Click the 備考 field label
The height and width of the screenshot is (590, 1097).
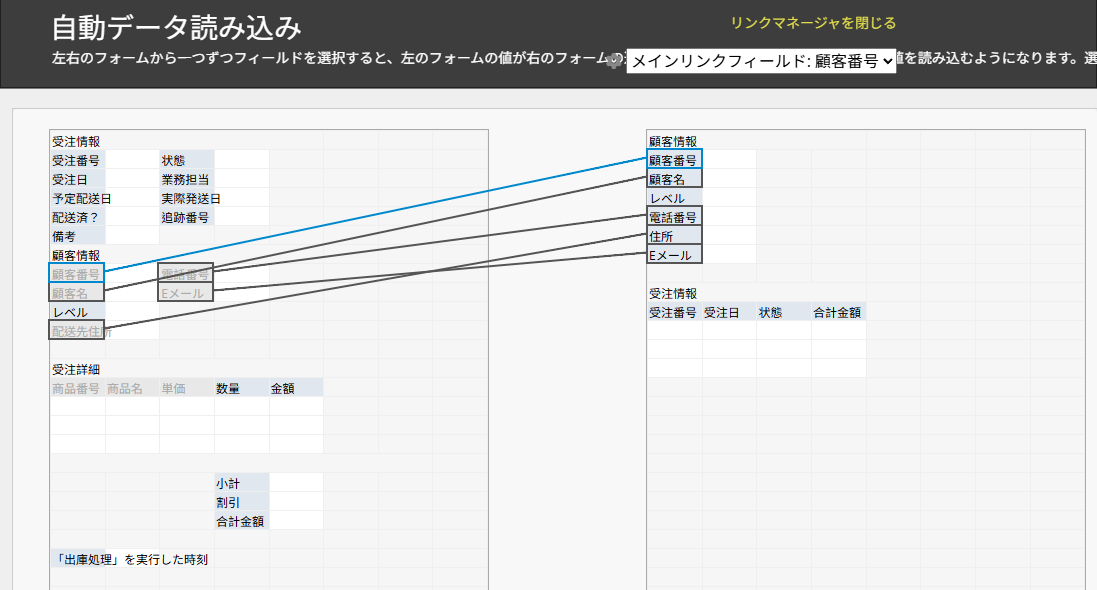tap(78, 236)
